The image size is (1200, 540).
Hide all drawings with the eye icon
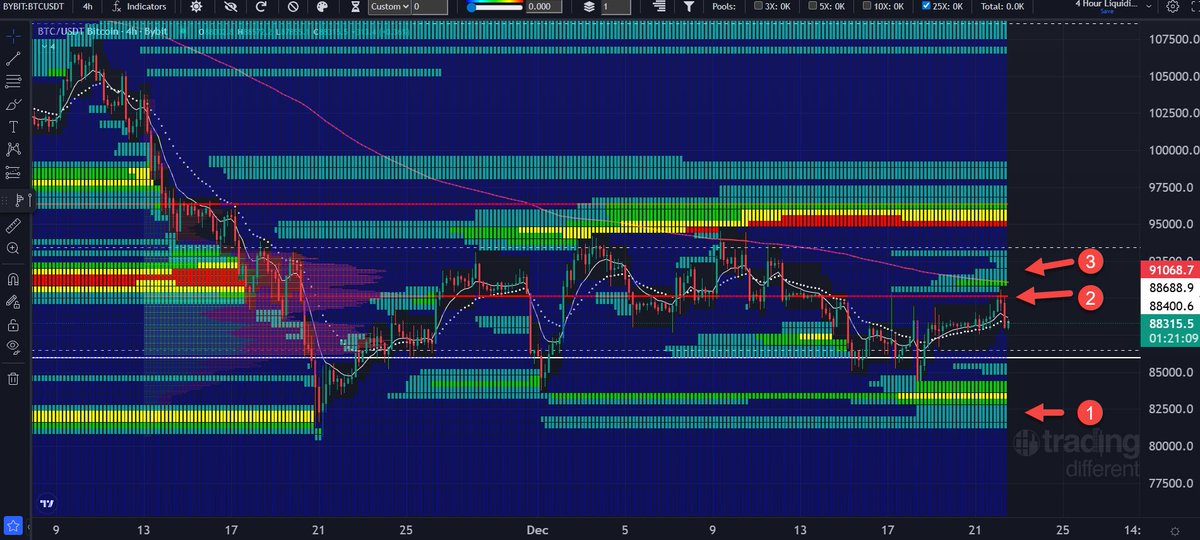click(13, 347)
